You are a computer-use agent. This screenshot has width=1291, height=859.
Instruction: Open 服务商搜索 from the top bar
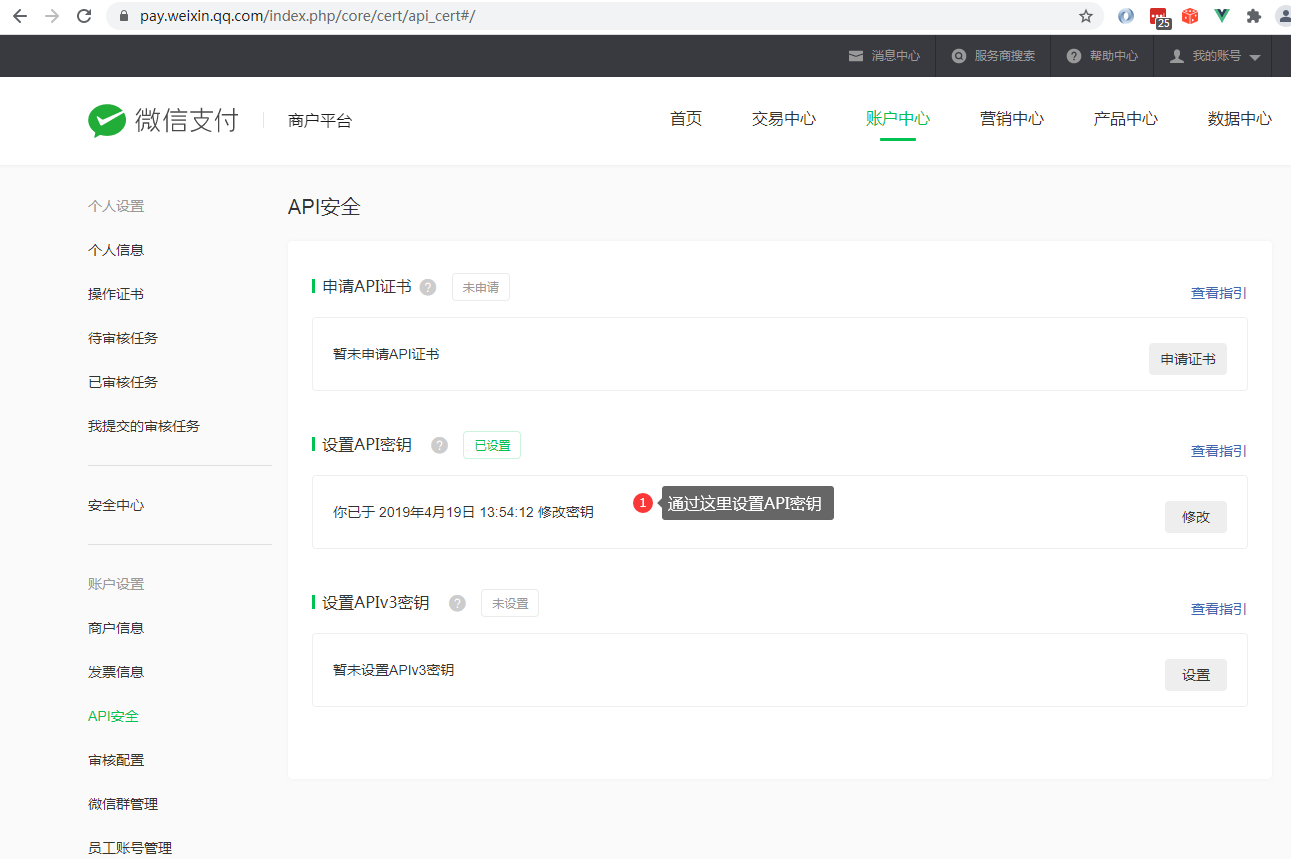pos(993,56)
